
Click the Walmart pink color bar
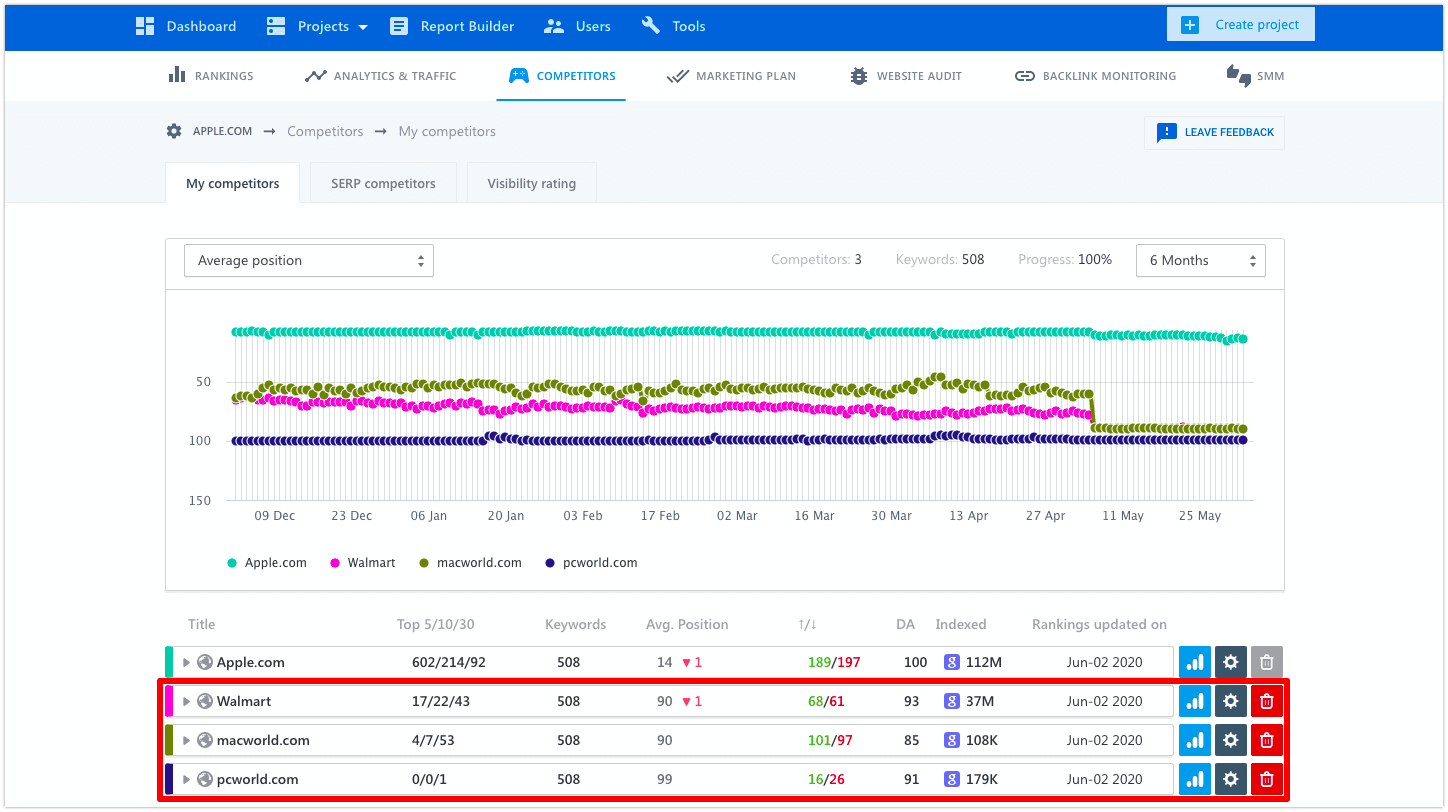169,701
